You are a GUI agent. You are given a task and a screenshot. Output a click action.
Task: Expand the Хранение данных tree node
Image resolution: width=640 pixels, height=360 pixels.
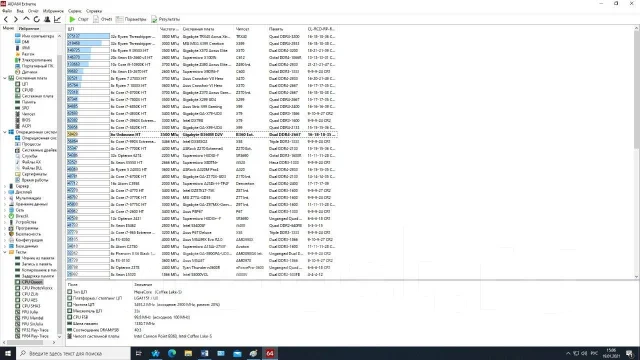coord(5,204)
